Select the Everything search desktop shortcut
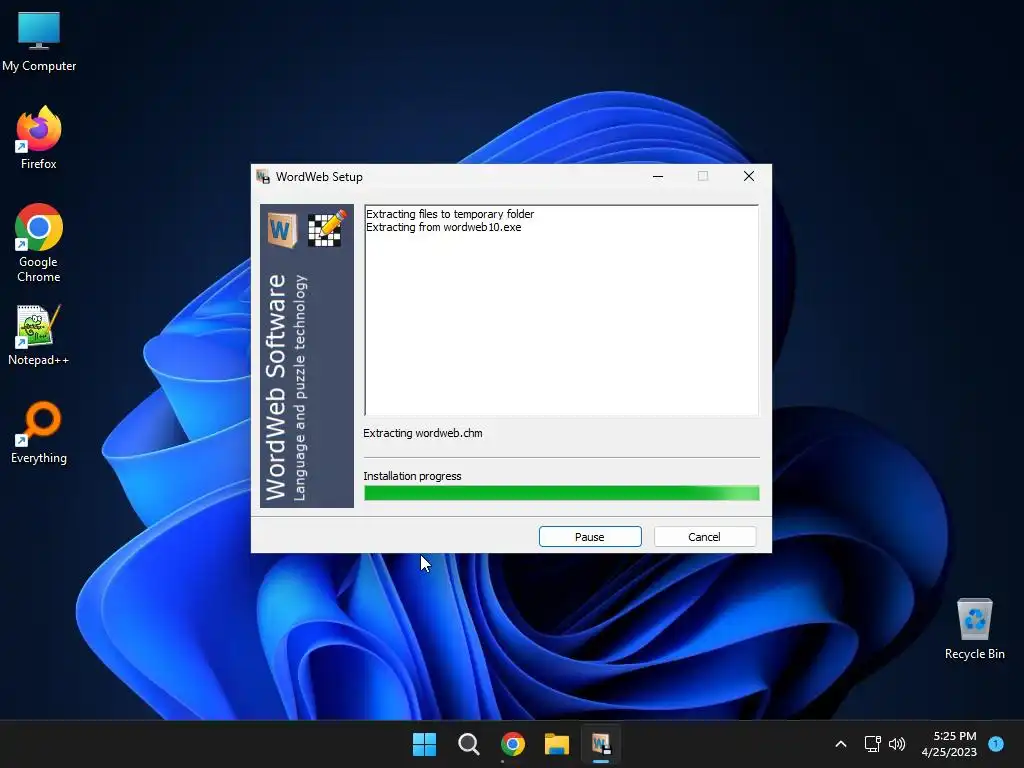Image resolution: width=1024 pixels, height=768 pixels. (x=39, y=432)
